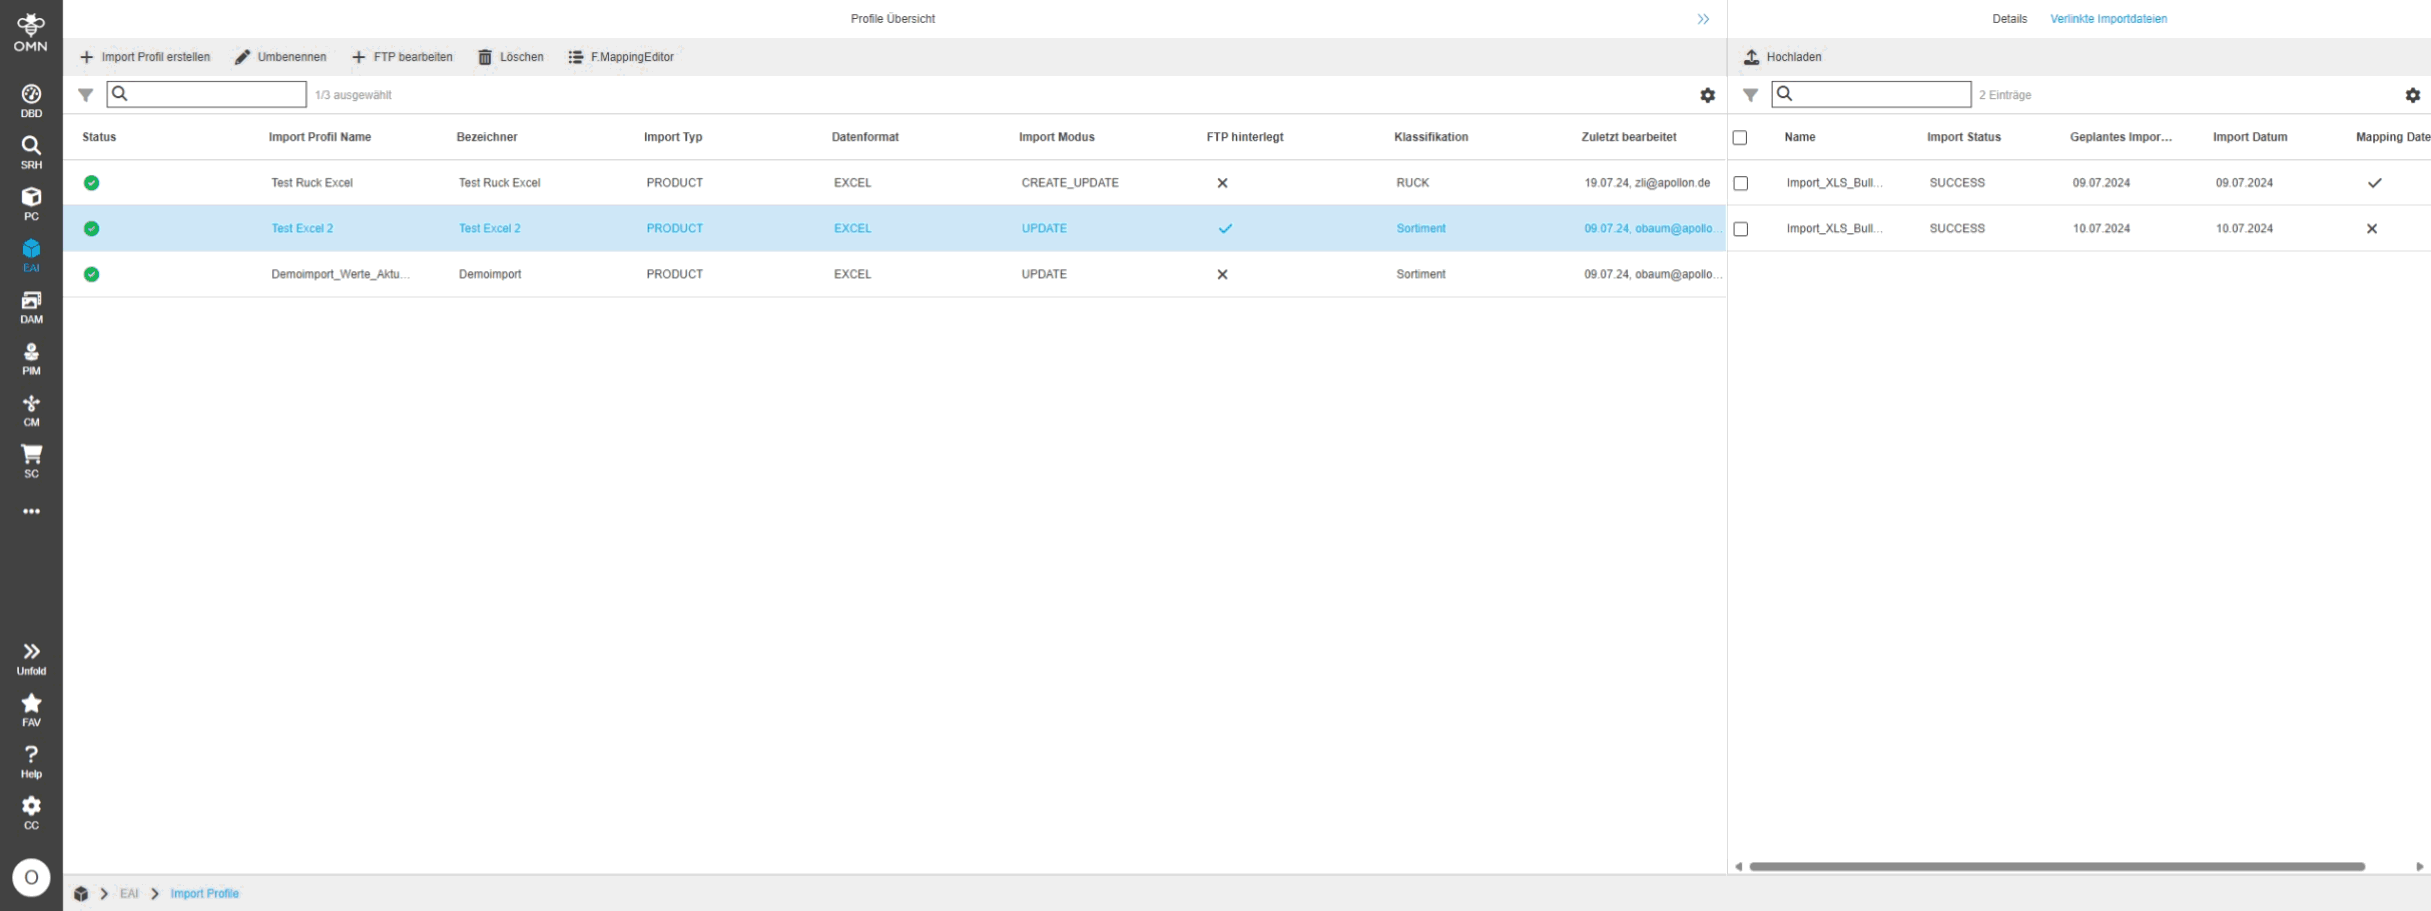This screenshot has height=911, width=2431.
Task: Open the CC settings module
Action: 31,812
